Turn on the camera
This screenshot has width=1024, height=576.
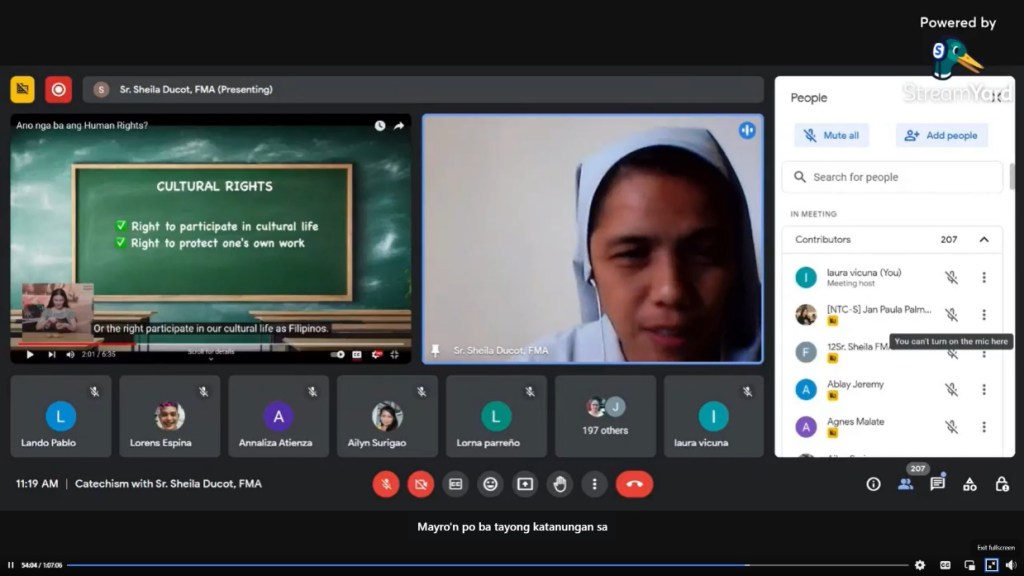(x=421, y=484)
